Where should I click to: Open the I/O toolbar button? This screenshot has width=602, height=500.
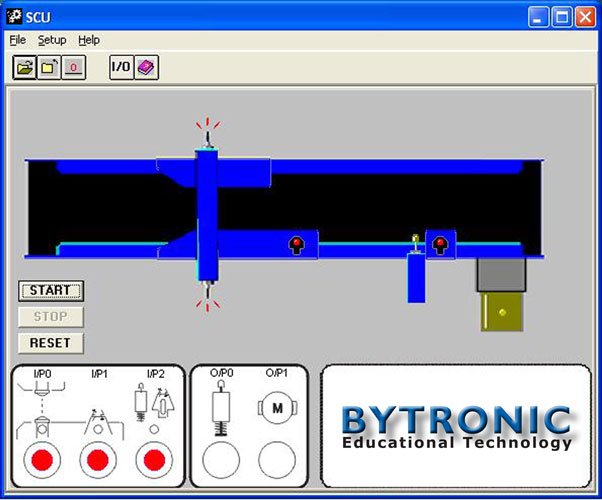(x=121, y=67)
